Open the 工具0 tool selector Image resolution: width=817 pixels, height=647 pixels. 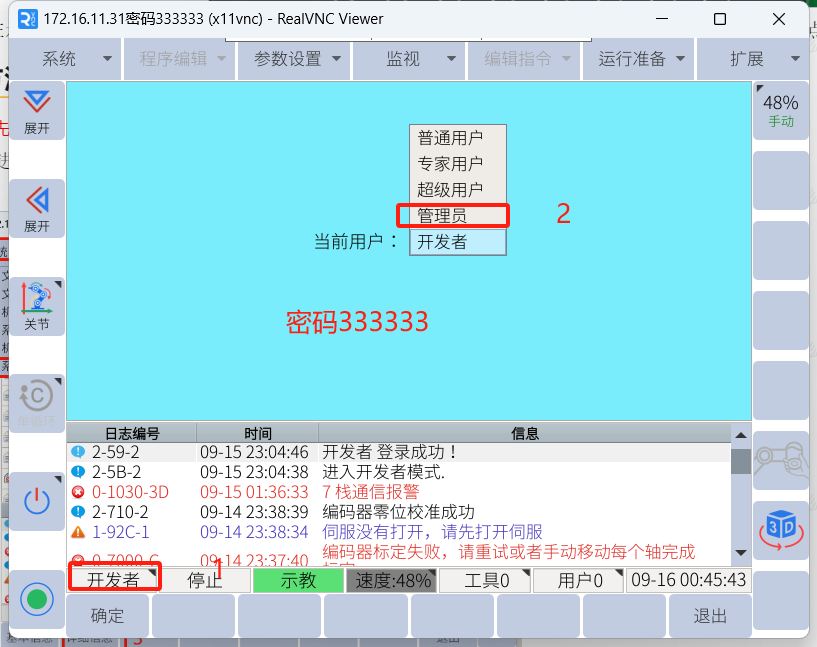(x=486, y=581)
